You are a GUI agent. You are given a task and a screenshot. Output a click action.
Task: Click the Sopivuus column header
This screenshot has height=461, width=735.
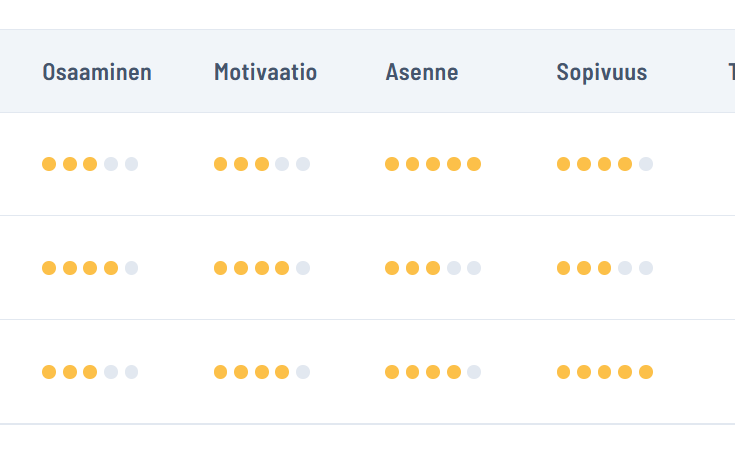tap(601, 72)
